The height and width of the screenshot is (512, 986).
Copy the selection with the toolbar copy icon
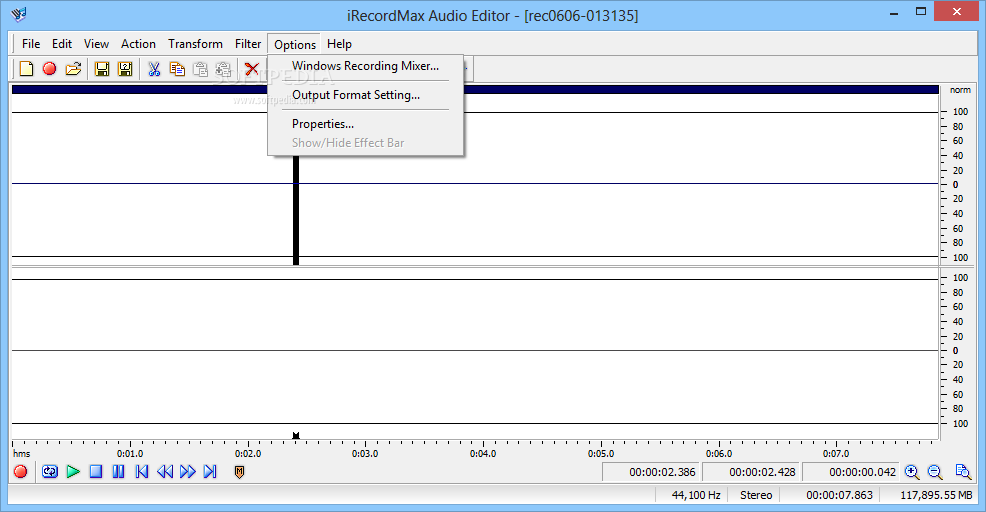(177, 69)
